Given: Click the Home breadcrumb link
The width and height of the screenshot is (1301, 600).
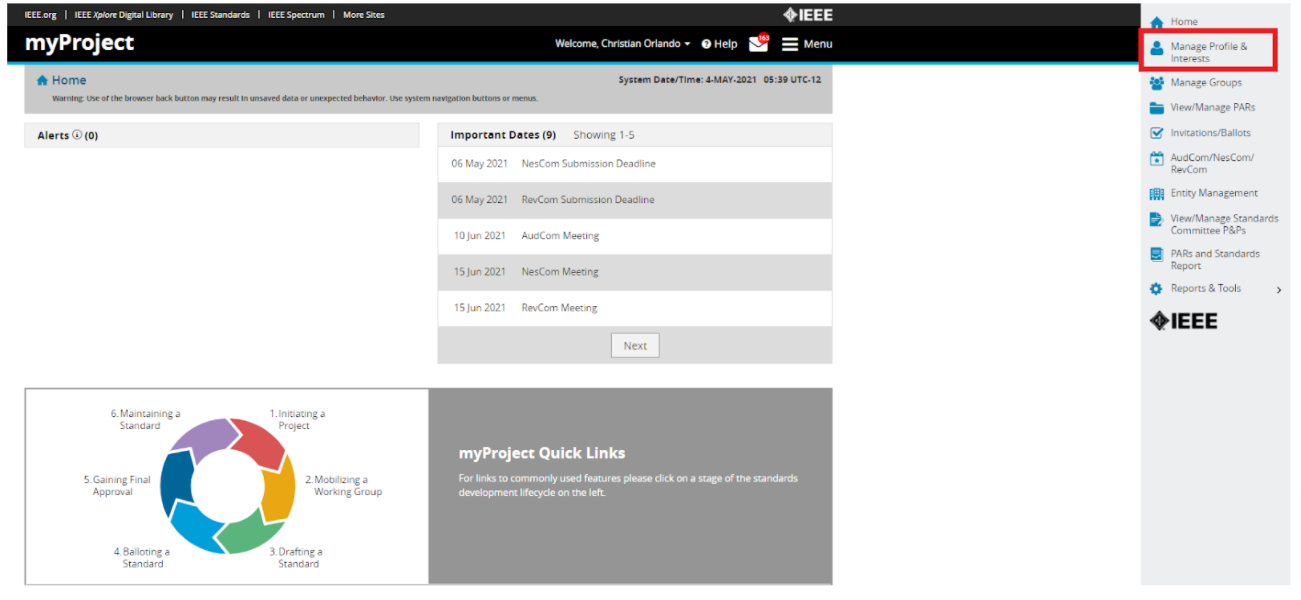Looking at the screenshot, I should (x=69, y=81).
